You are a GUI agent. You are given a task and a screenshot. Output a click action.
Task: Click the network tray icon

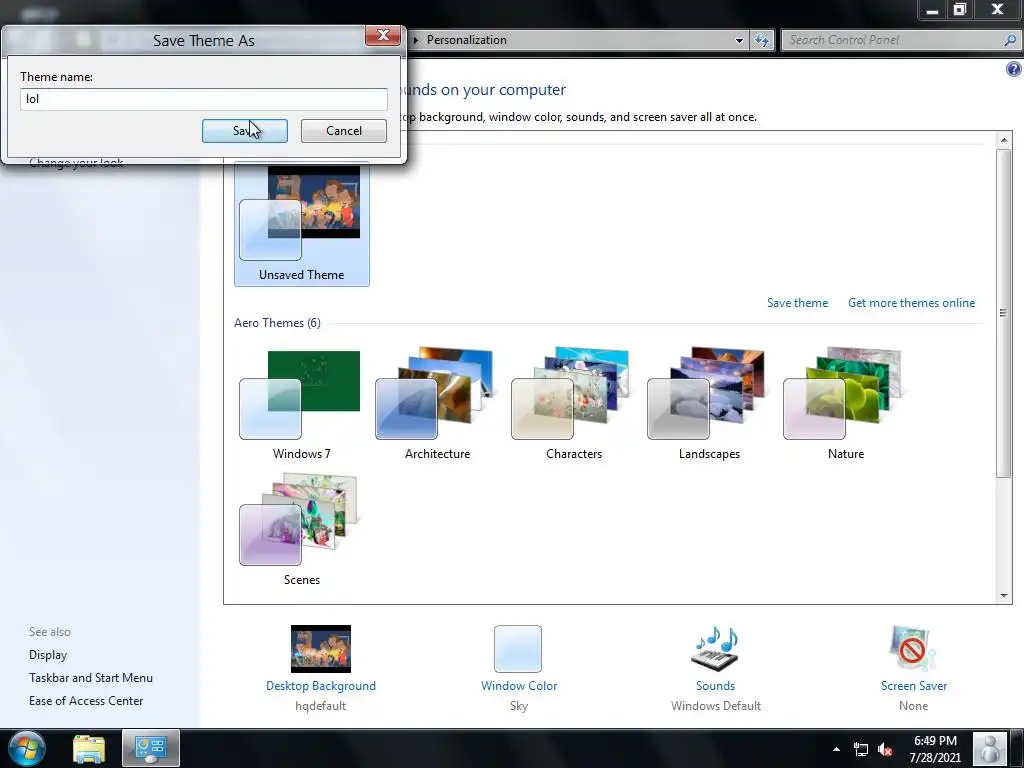861,749
